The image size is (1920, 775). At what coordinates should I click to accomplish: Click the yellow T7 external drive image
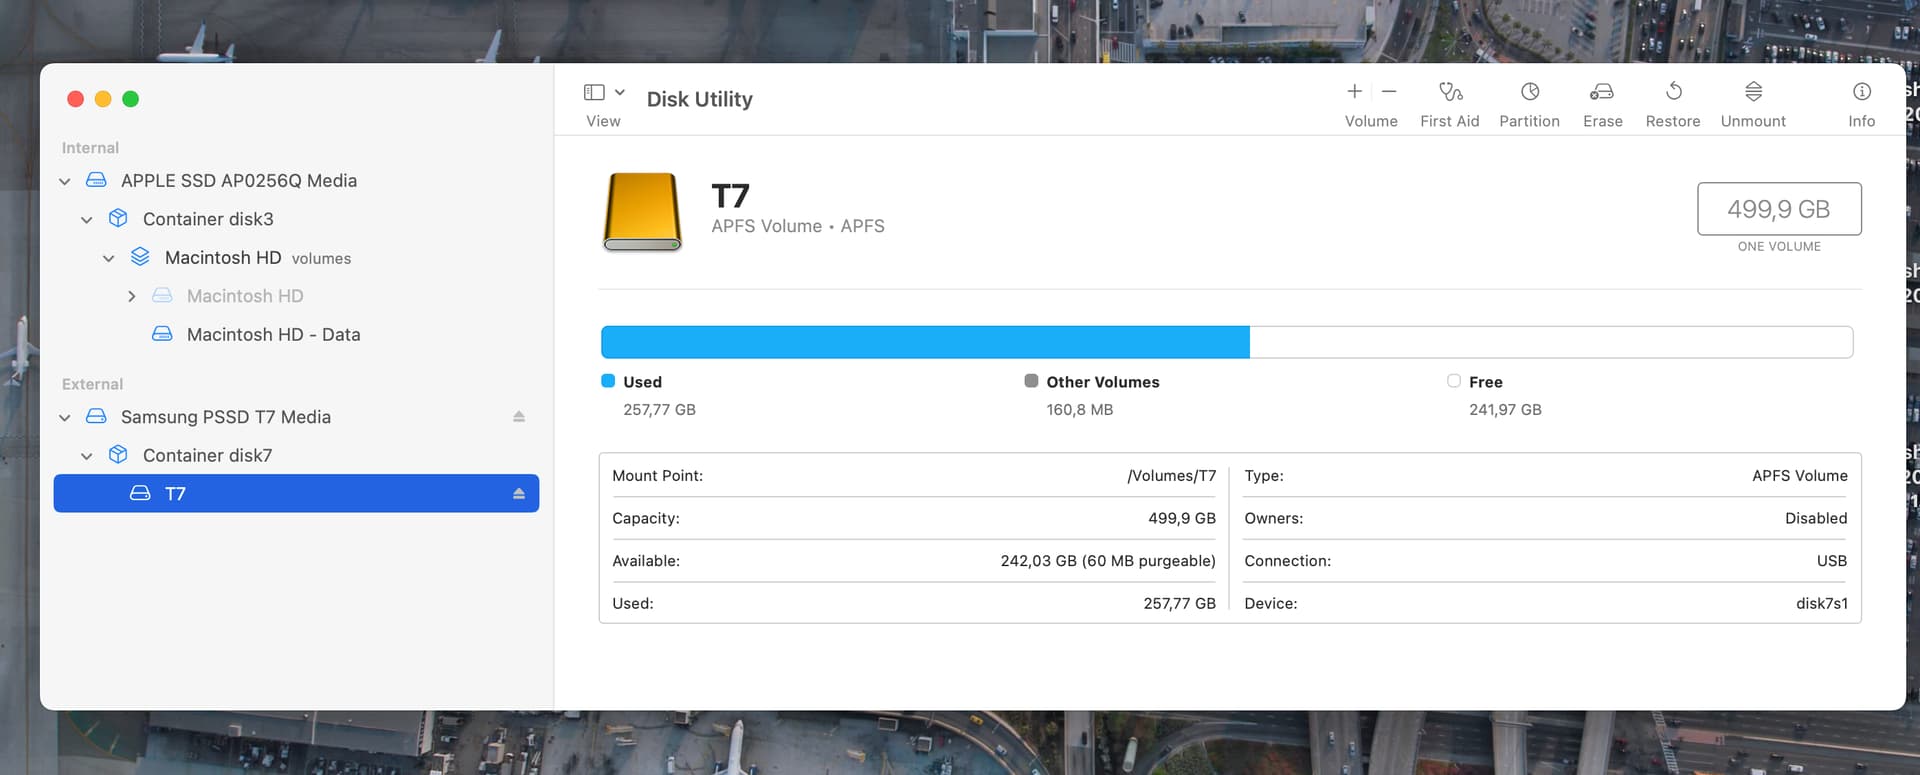[643, 211]
